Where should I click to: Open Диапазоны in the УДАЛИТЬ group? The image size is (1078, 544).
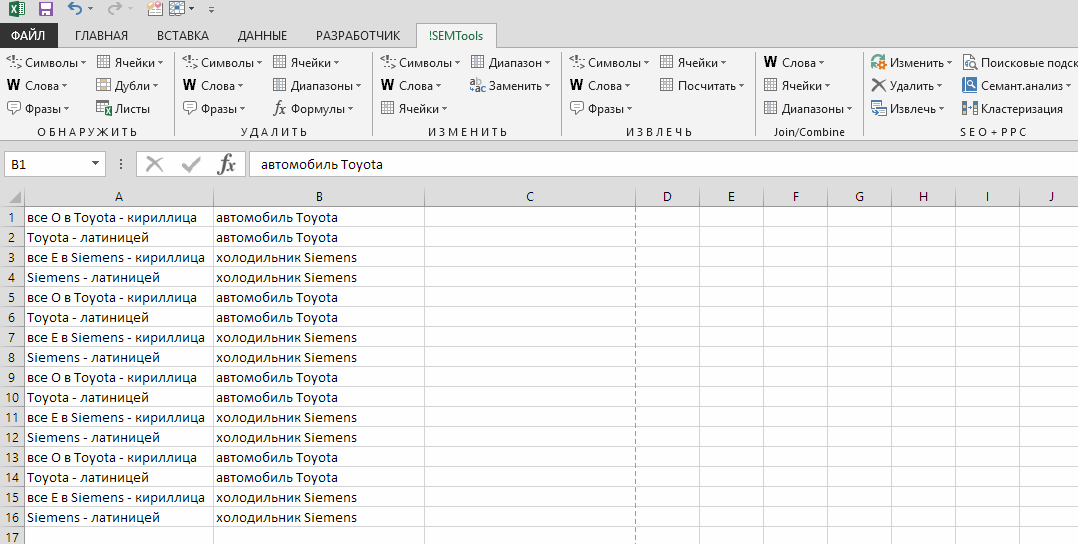[x=317, y=85]
